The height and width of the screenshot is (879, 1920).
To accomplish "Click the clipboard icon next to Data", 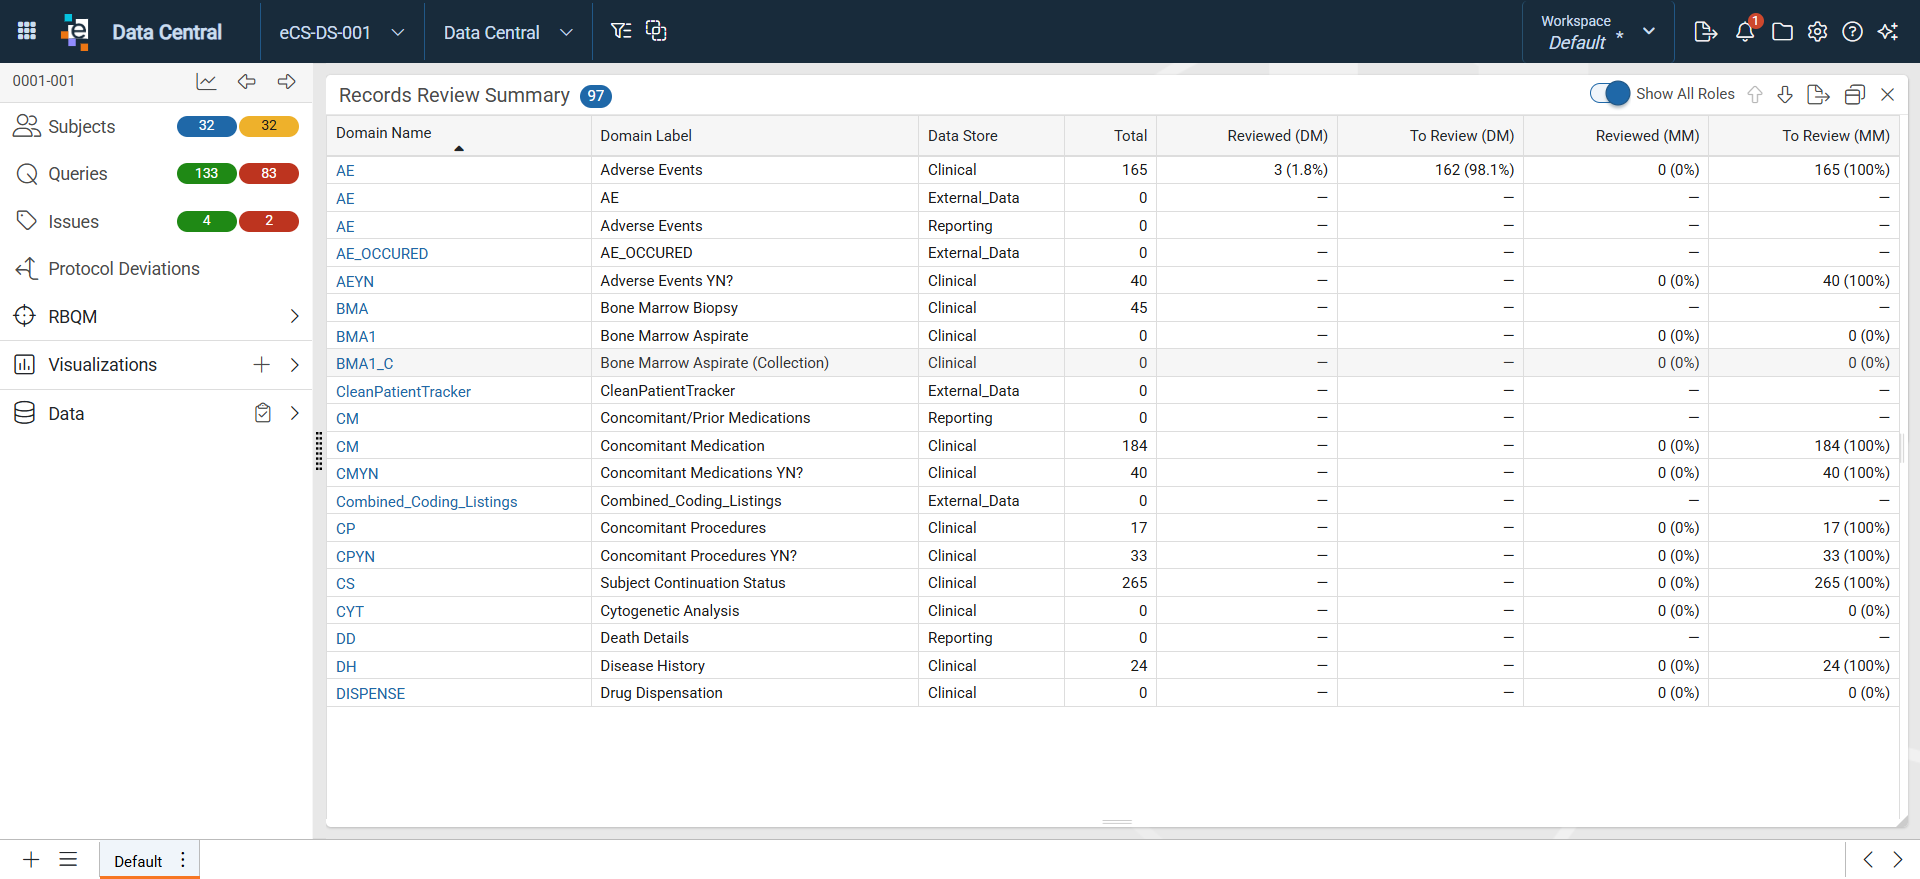I will tap(263, 413).
